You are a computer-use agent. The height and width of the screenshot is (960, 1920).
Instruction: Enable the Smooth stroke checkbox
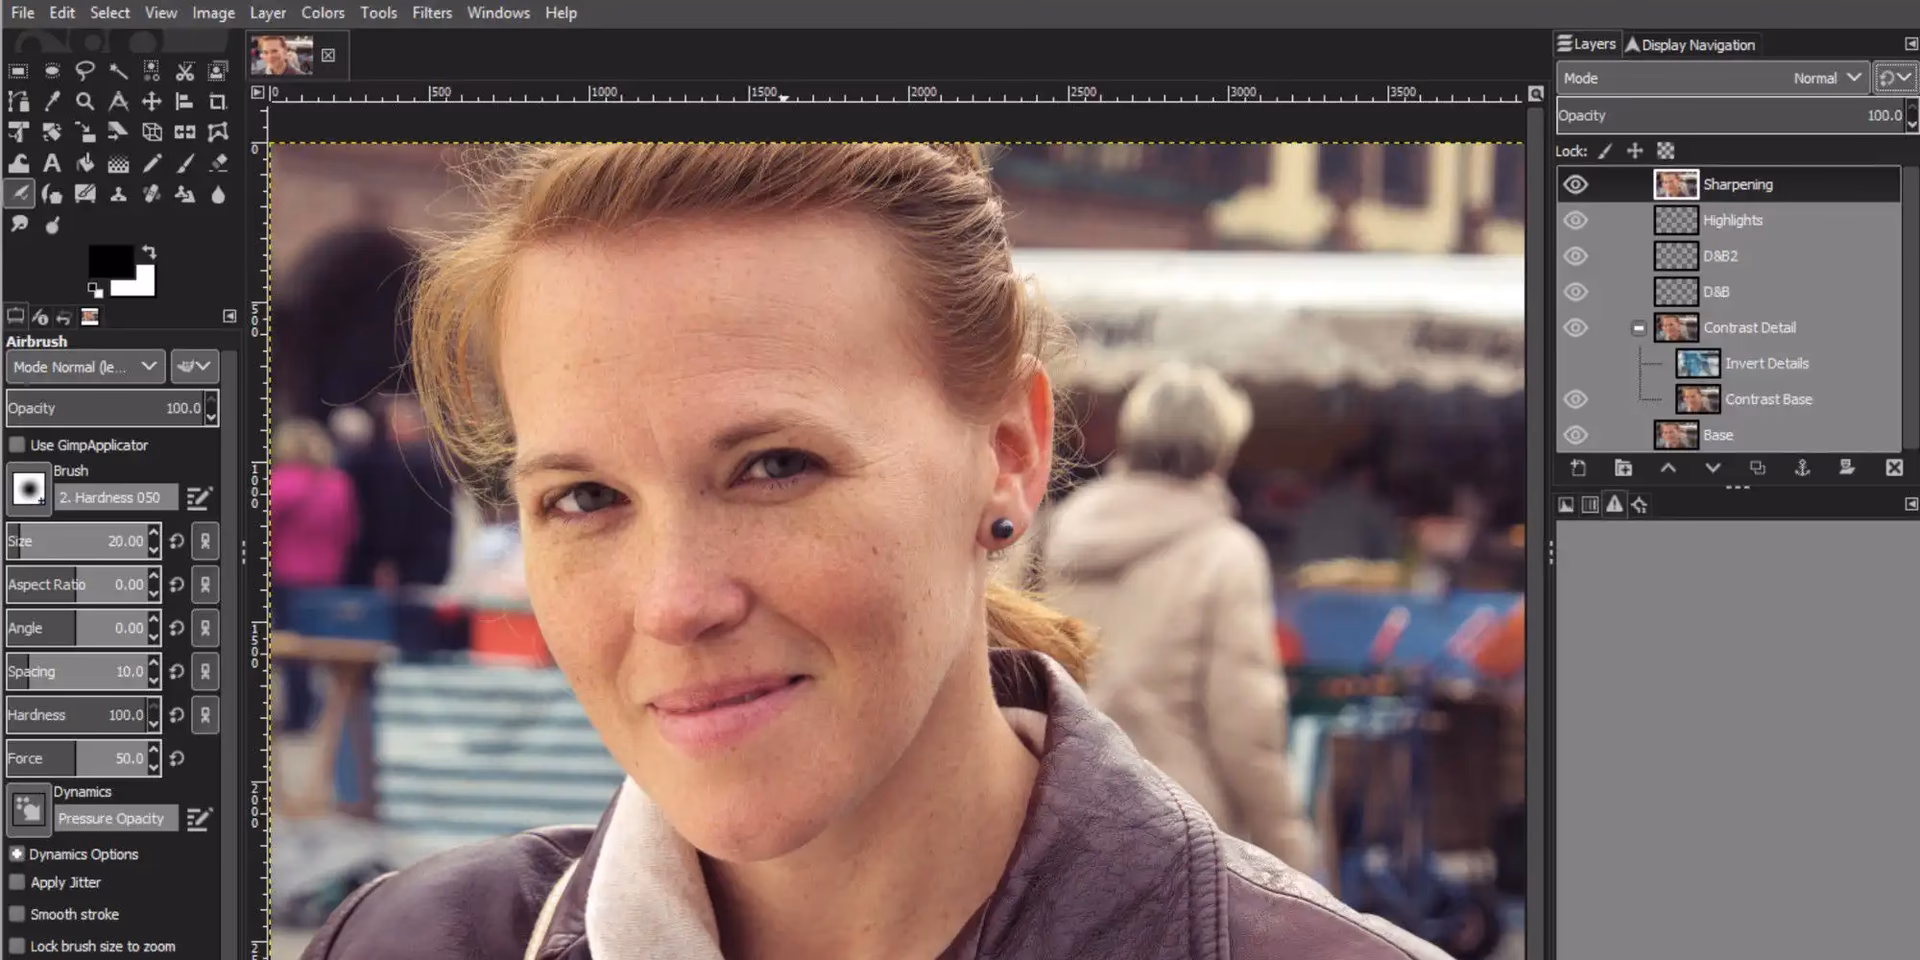[x=17, y=914]
